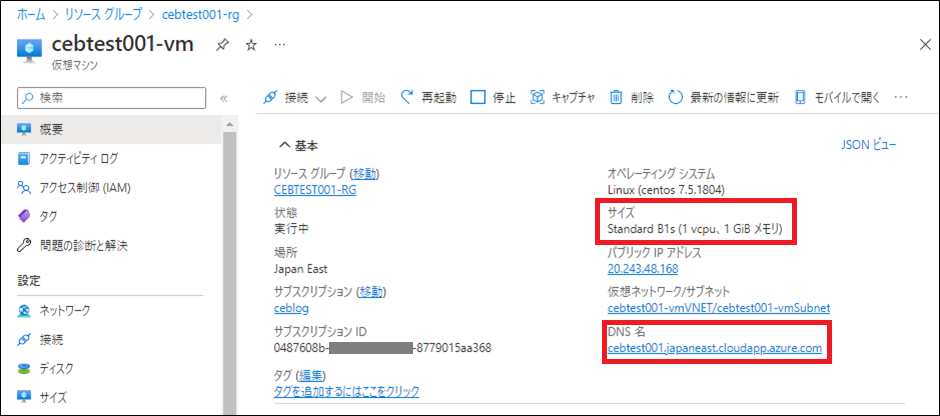Collapse the sidebar with double chevron
Image resolution: width=940 pixels, height=416 pixels.
pyautogui.click(x=224, y=99)
